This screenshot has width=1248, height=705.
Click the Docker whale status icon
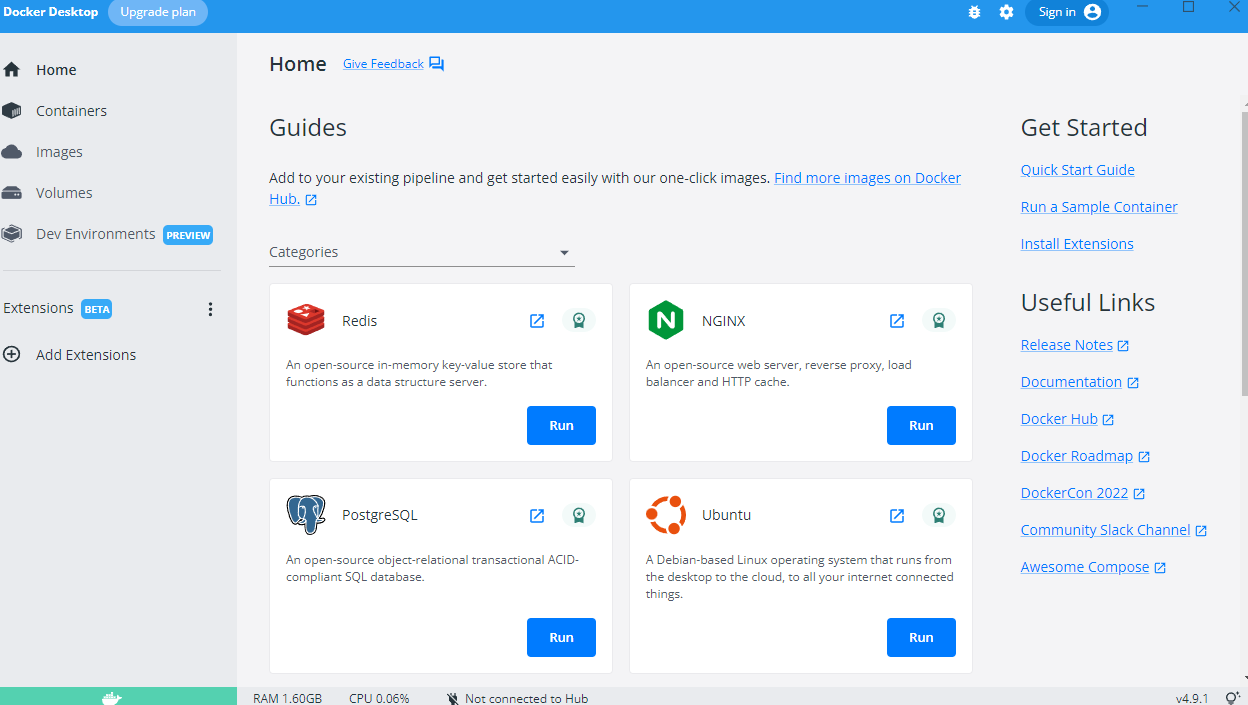[112, 698]
